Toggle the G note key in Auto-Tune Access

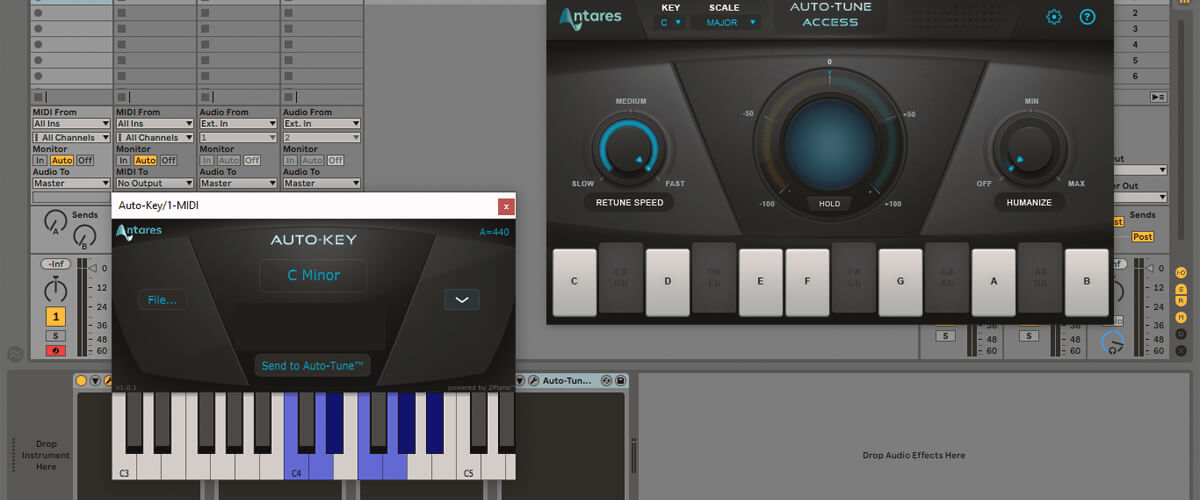901,281
